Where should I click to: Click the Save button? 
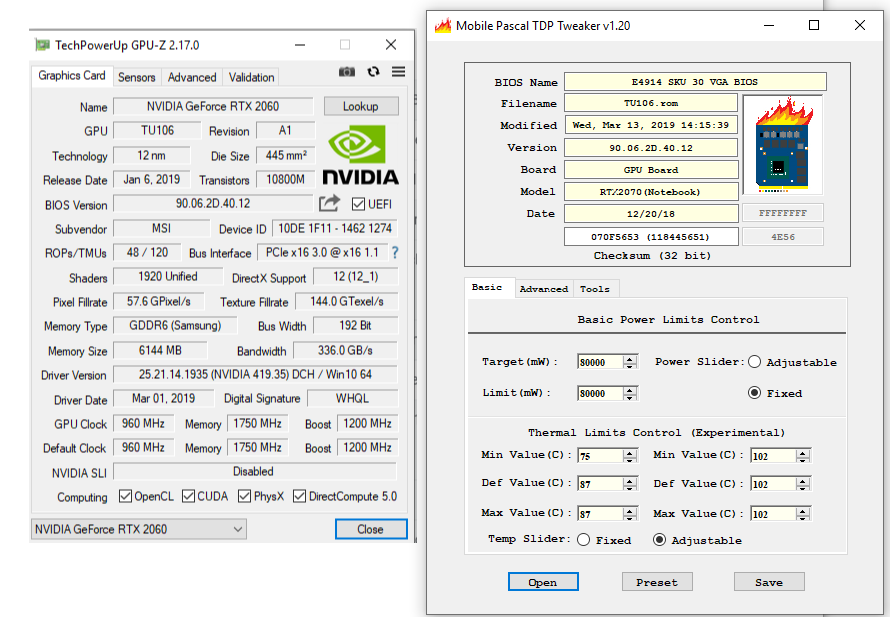point(769,582)
